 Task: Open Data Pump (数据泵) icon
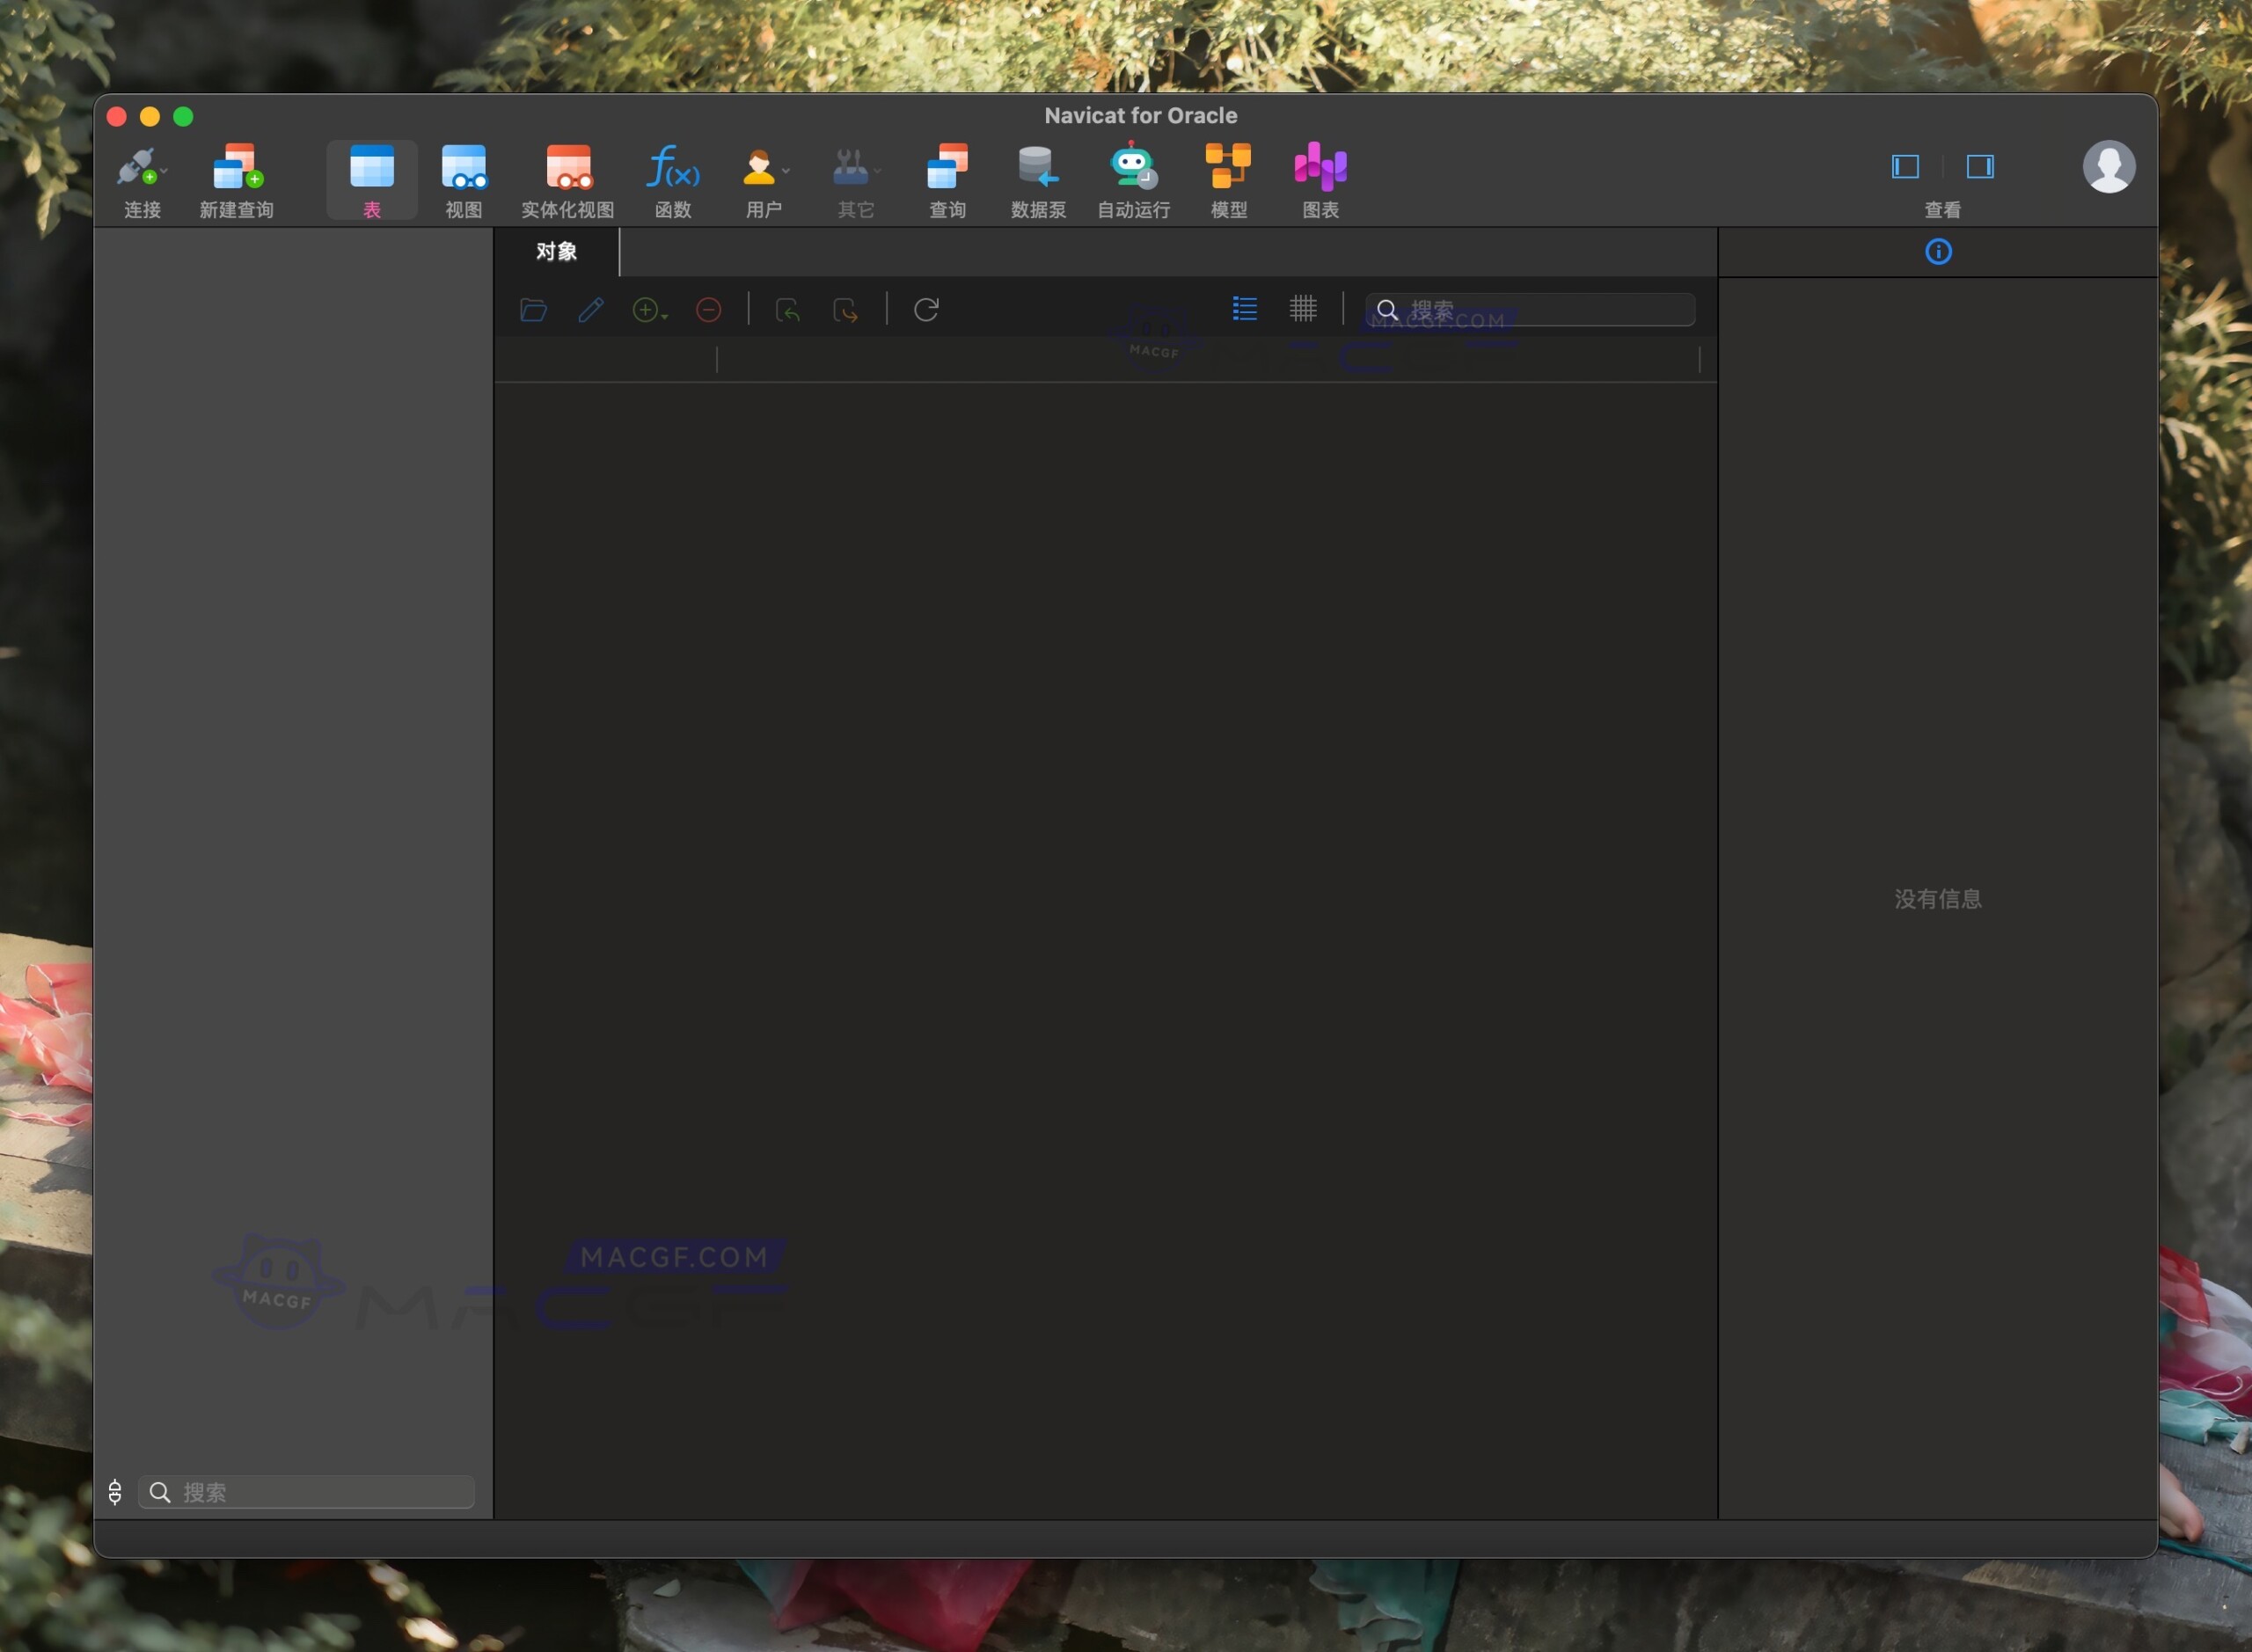coord(1037,167)
